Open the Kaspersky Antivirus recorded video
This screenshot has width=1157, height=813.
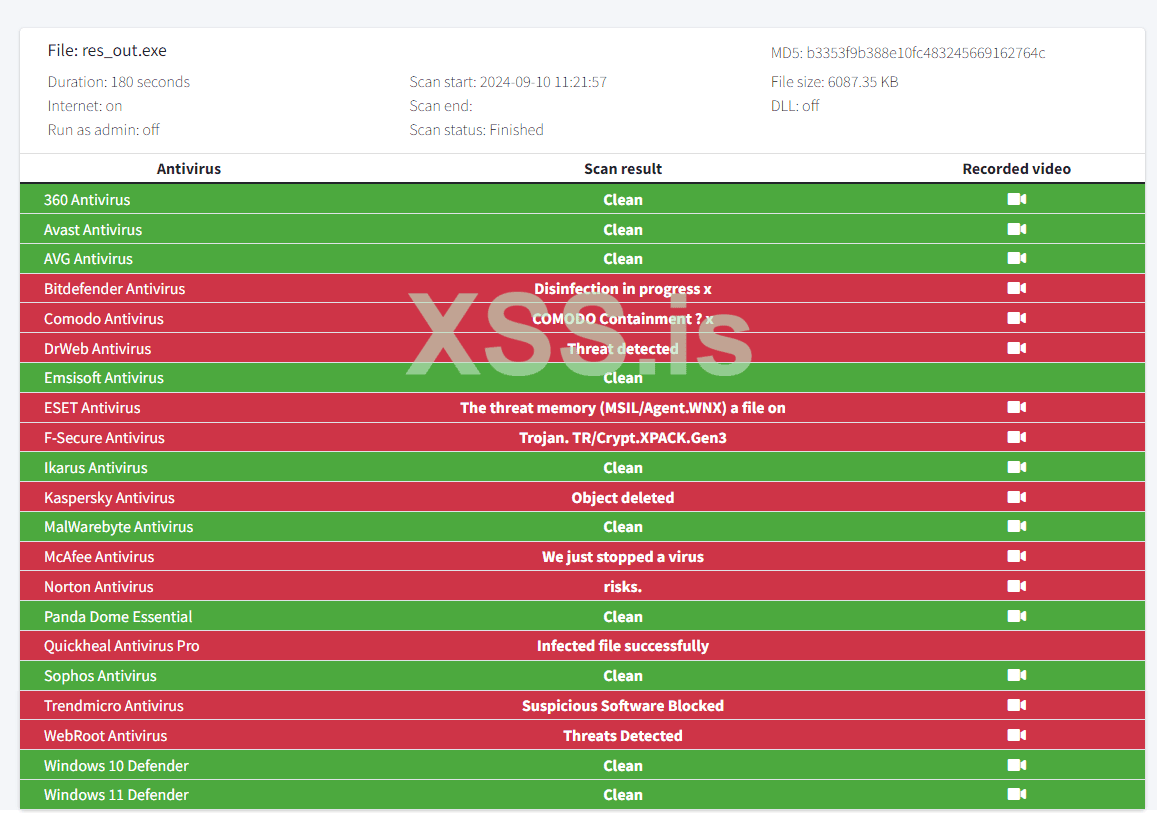pyautogui.click(x=1016, y=497)
